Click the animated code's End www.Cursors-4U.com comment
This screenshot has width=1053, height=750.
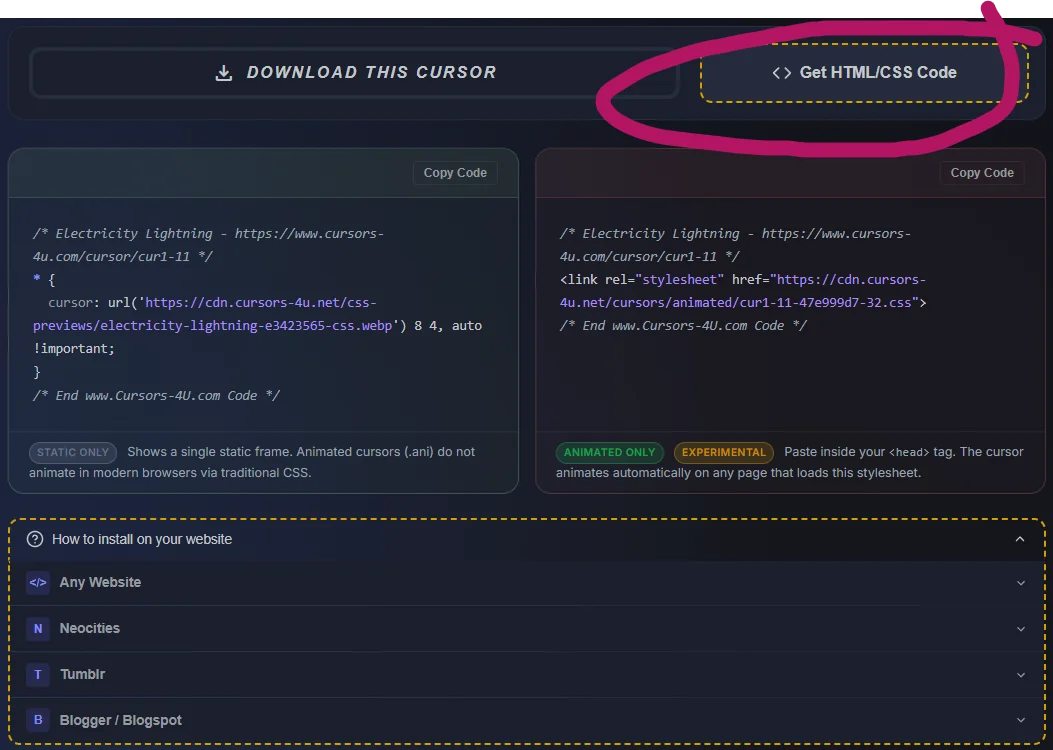click(x=683, y=326)
